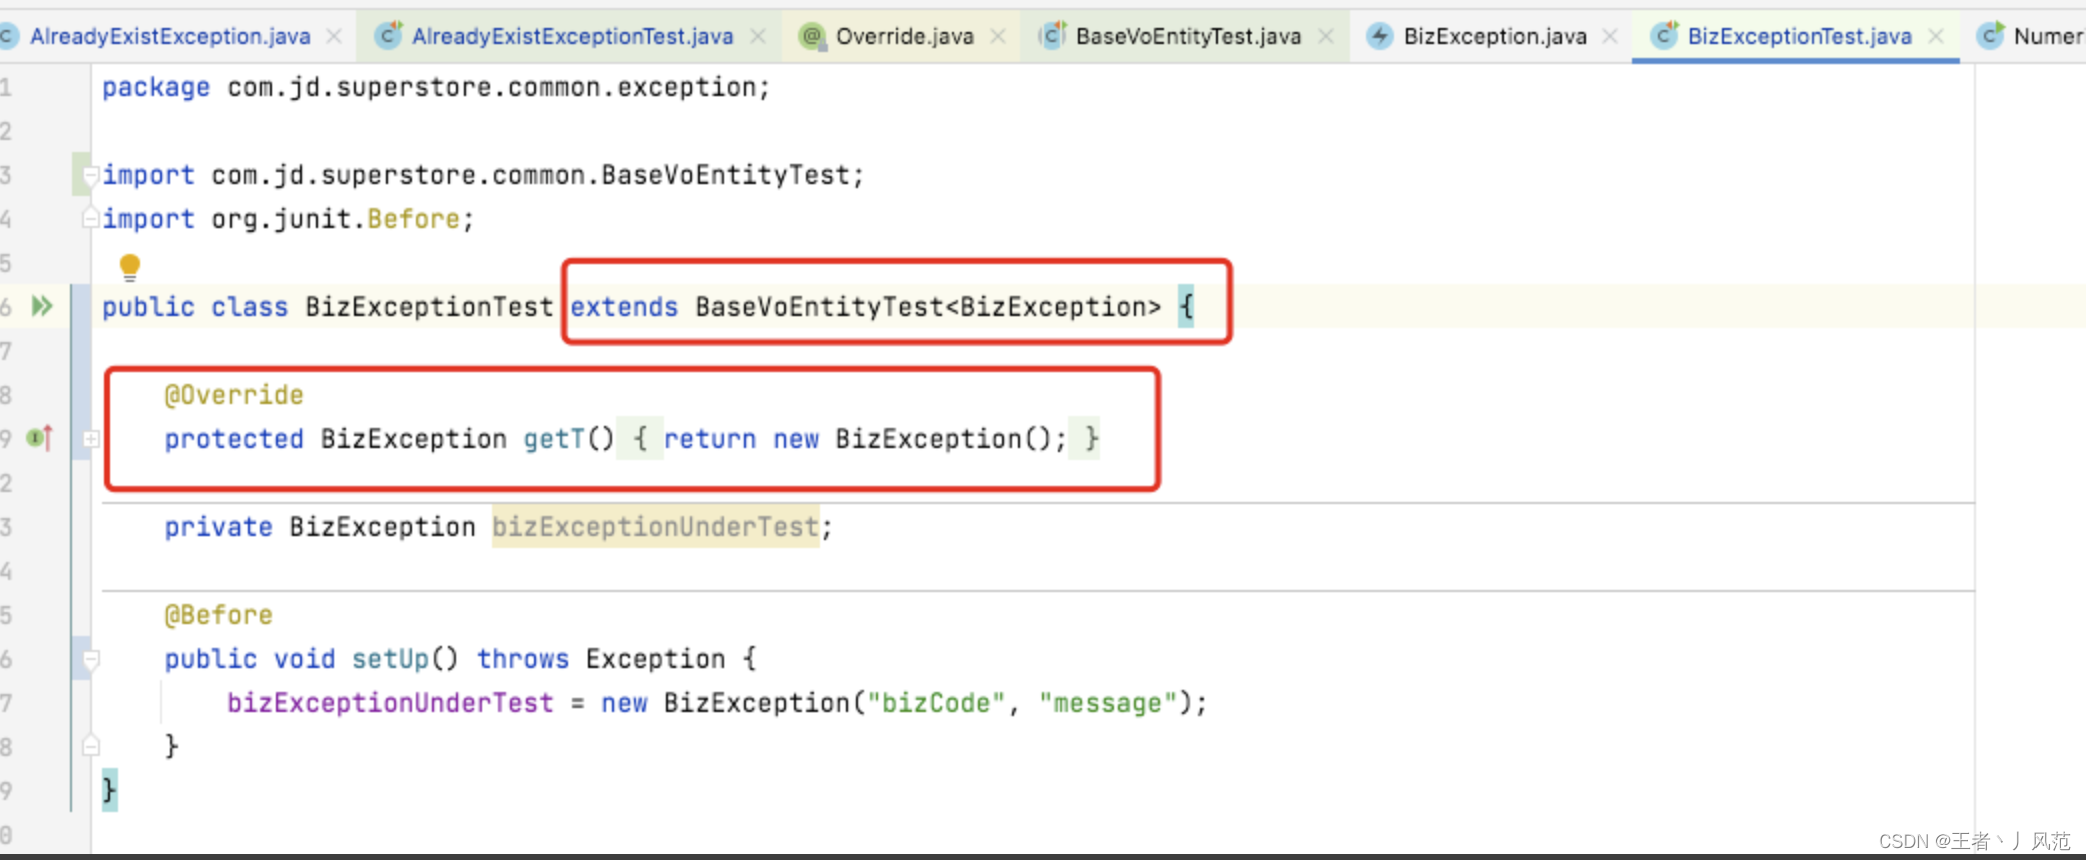Image resolution: width=2086 pixels, height=860 pixels.
Task: Click the "message" string literal
Action: coord(1108,703)
